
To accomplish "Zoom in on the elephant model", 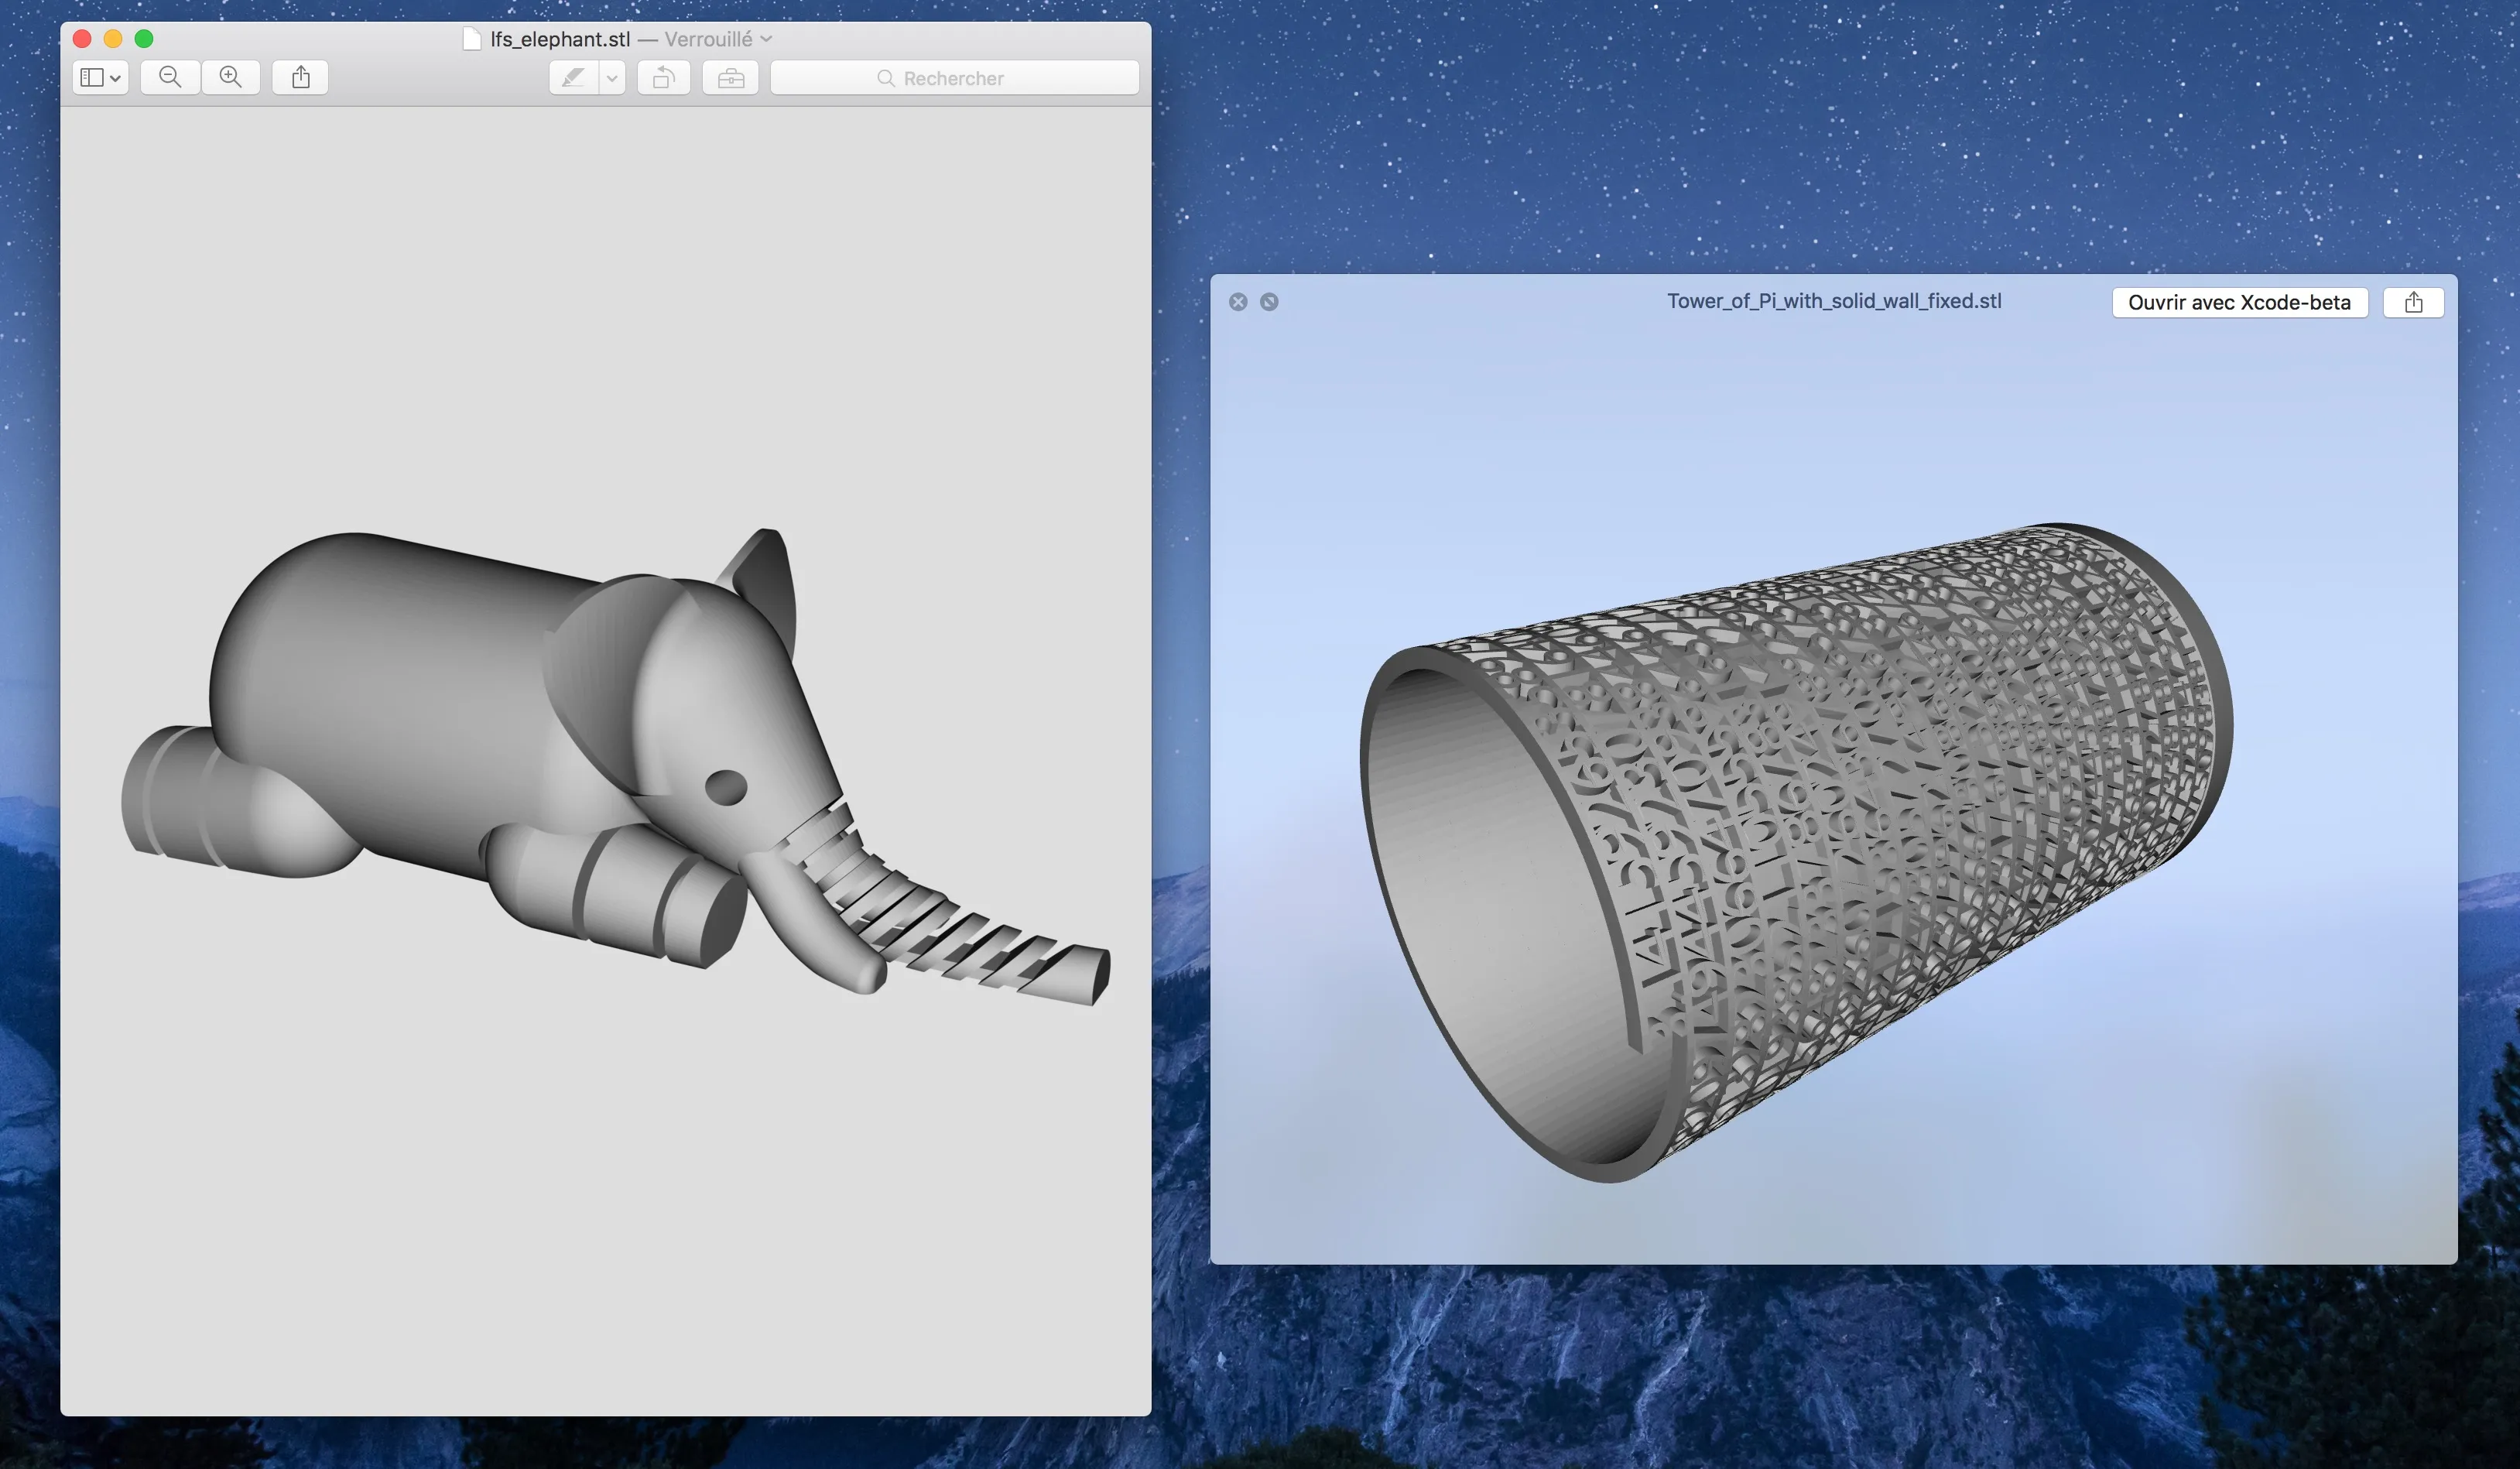I will click(x=231, y=77).
